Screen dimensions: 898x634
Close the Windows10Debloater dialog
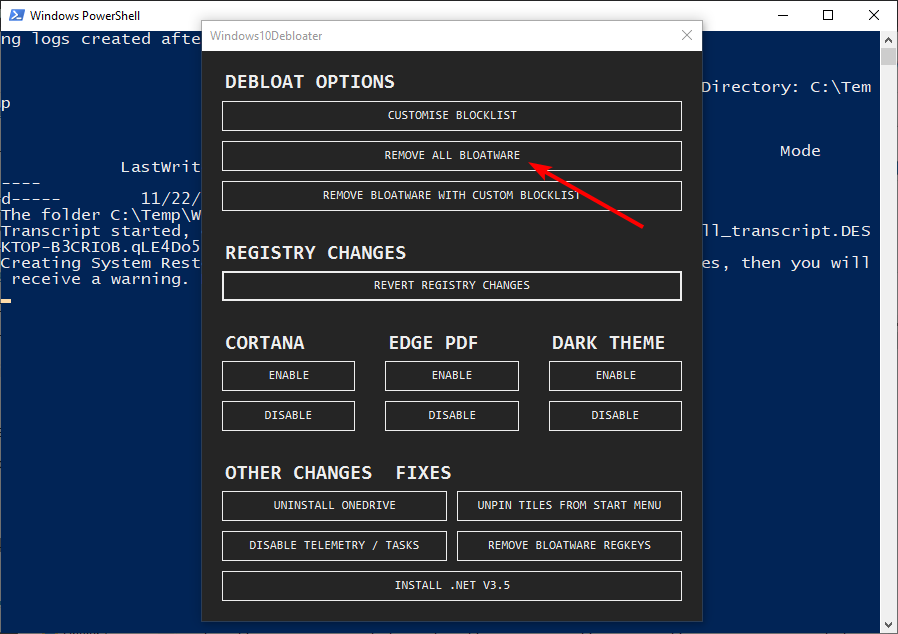pyautogui.click(x=687, y=36)
